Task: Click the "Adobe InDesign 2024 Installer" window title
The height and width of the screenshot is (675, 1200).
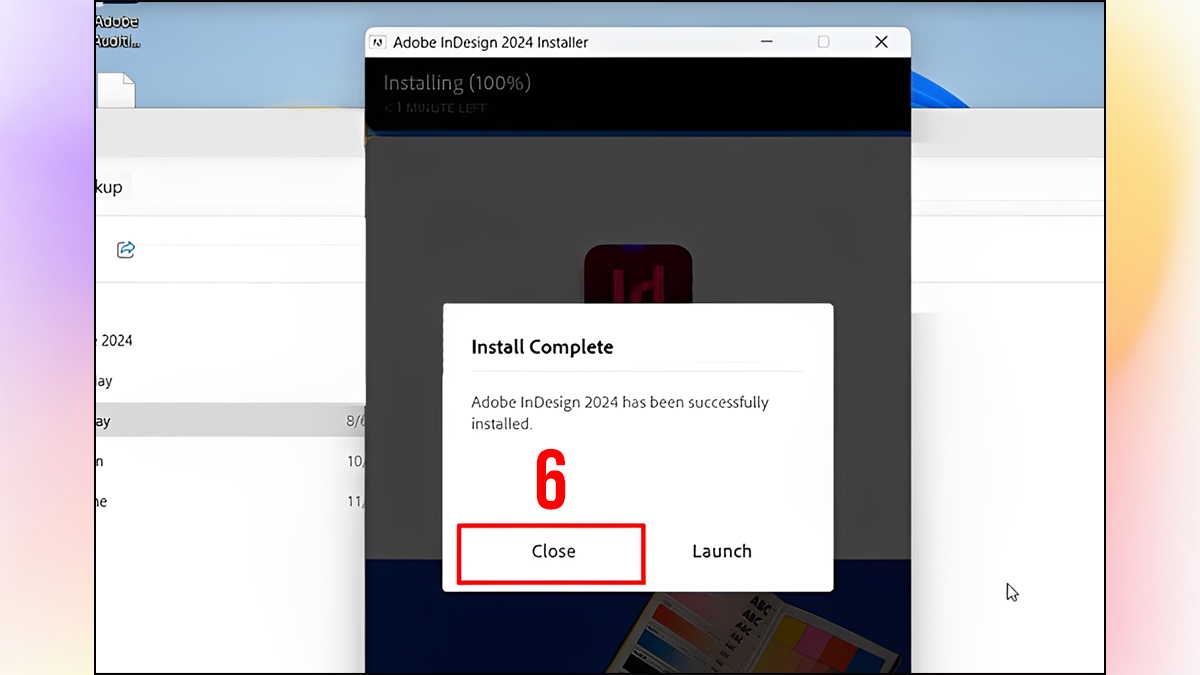Action: 491,42
